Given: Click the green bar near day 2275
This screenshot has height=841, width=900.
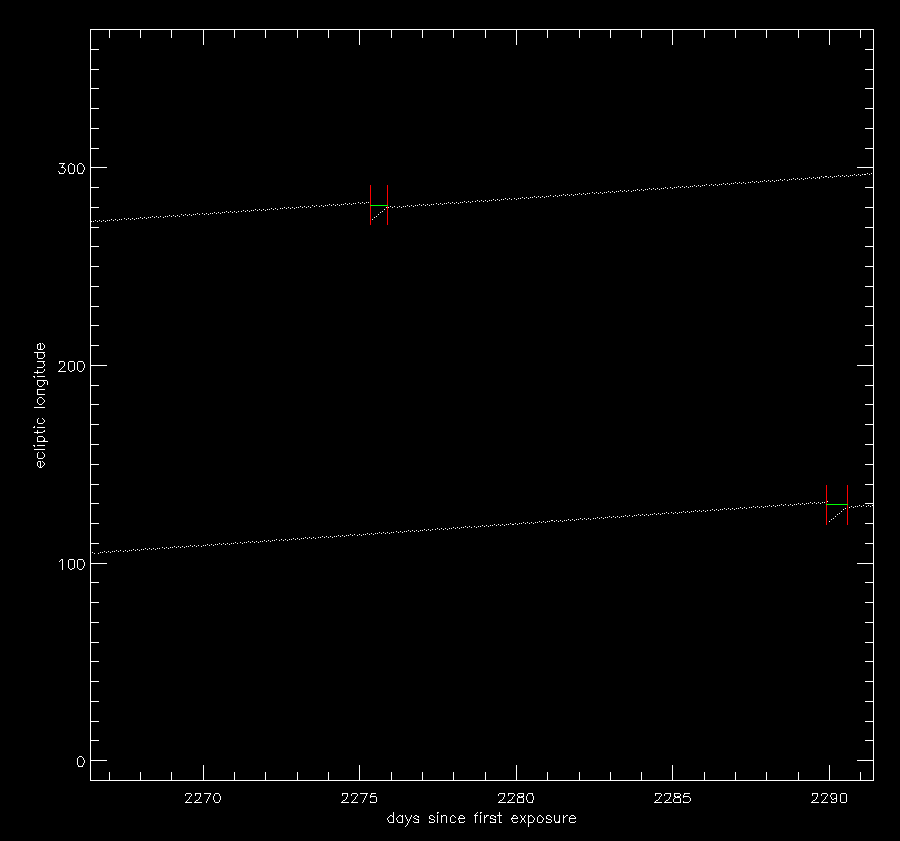Looking at the screenshot, I should pyautogui.click(x=379, y=205).
